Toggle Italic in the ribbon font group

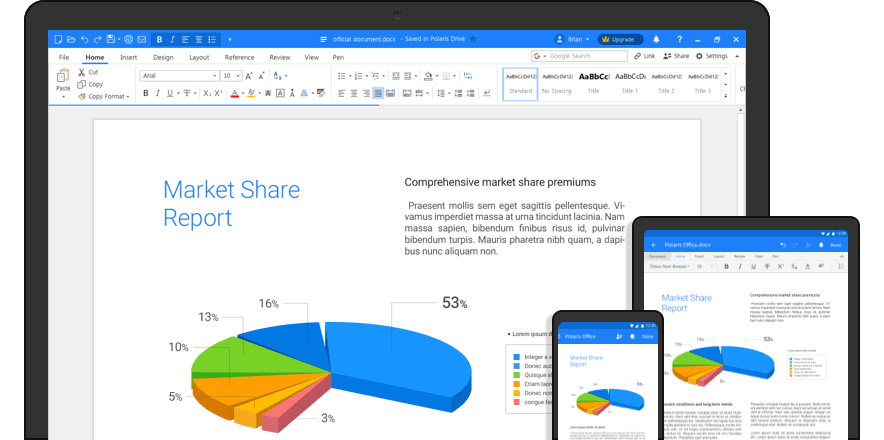point(158,93)
